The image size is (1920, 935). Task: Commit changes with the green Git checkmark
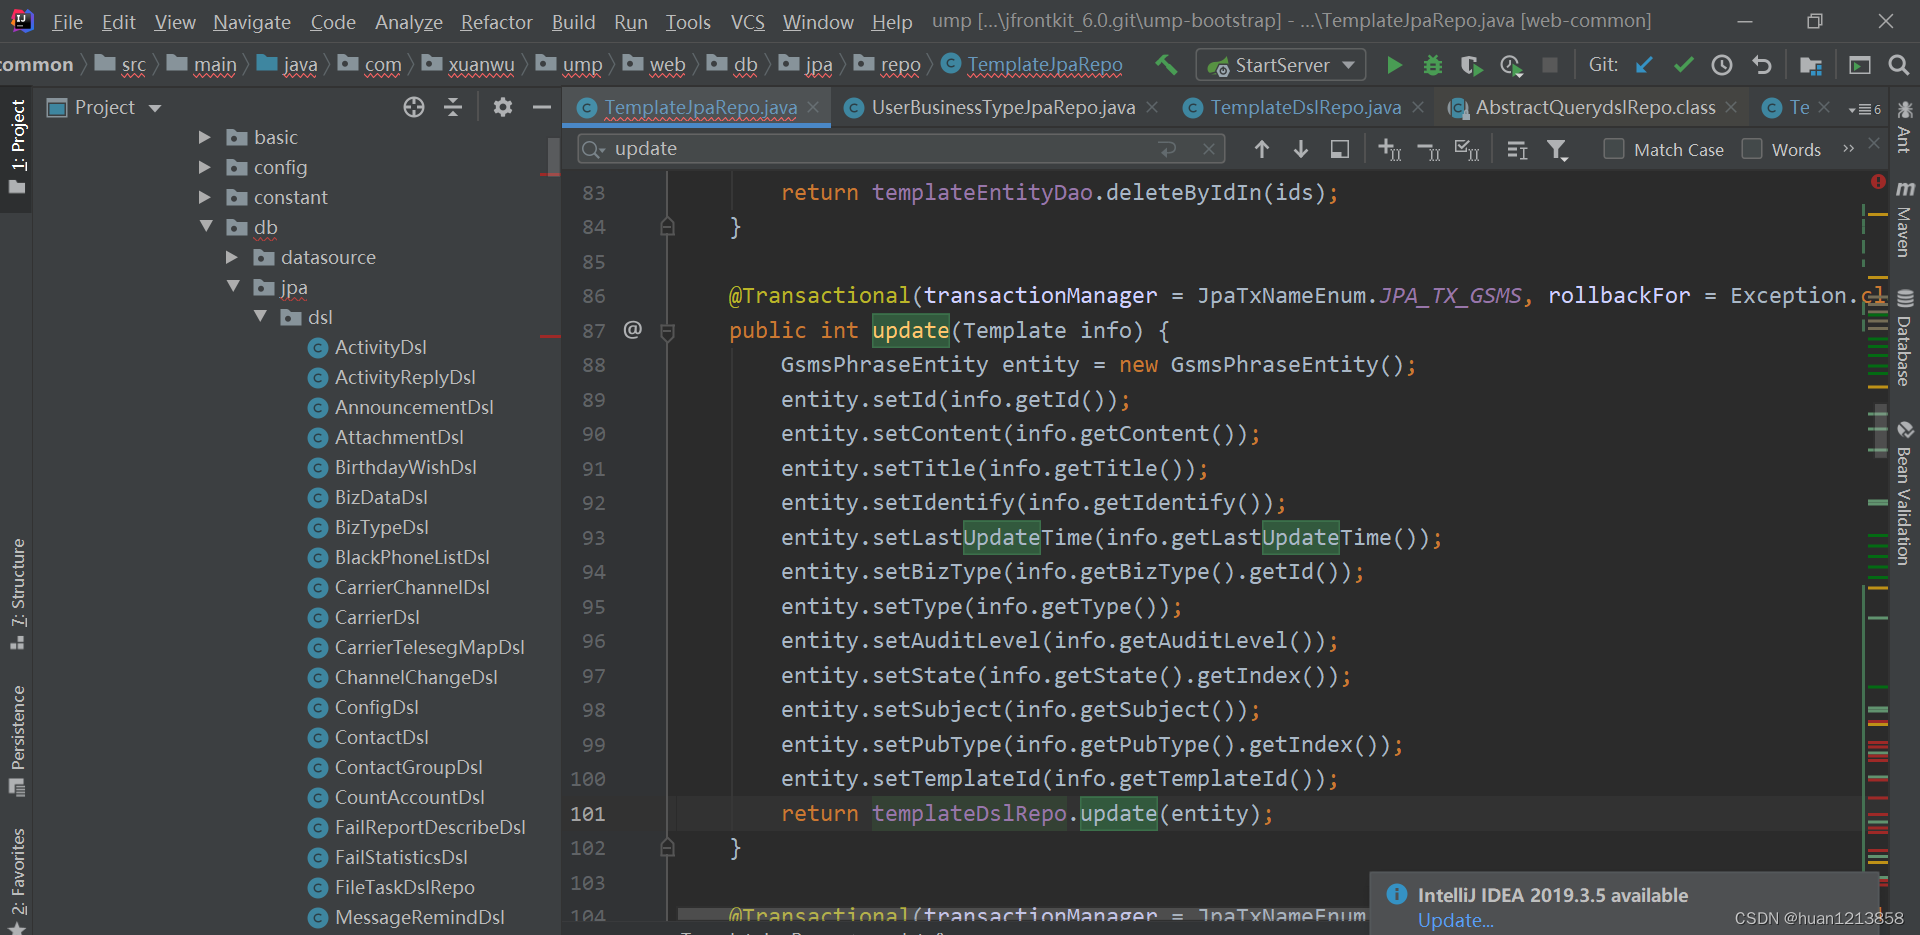pyautogui.click(x=1683, y=65)
